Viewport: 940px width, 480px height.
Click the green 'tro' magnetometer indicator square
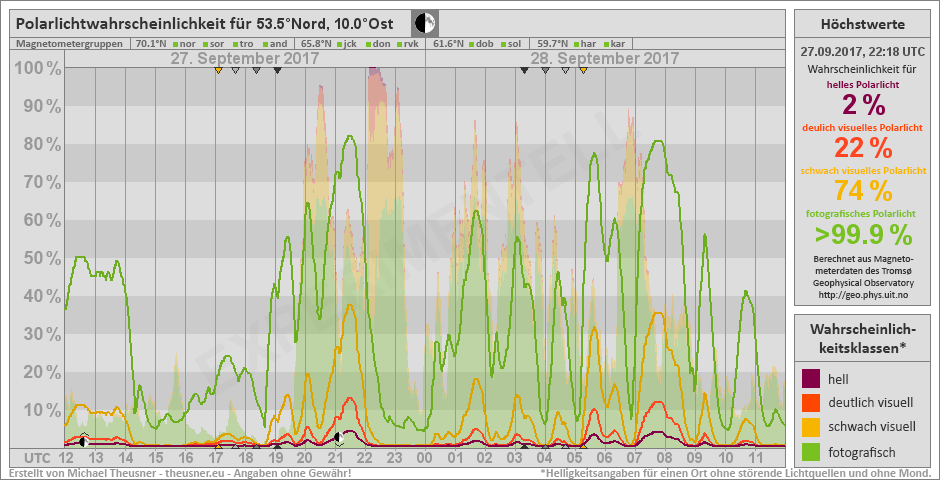(x=235, y=44)
